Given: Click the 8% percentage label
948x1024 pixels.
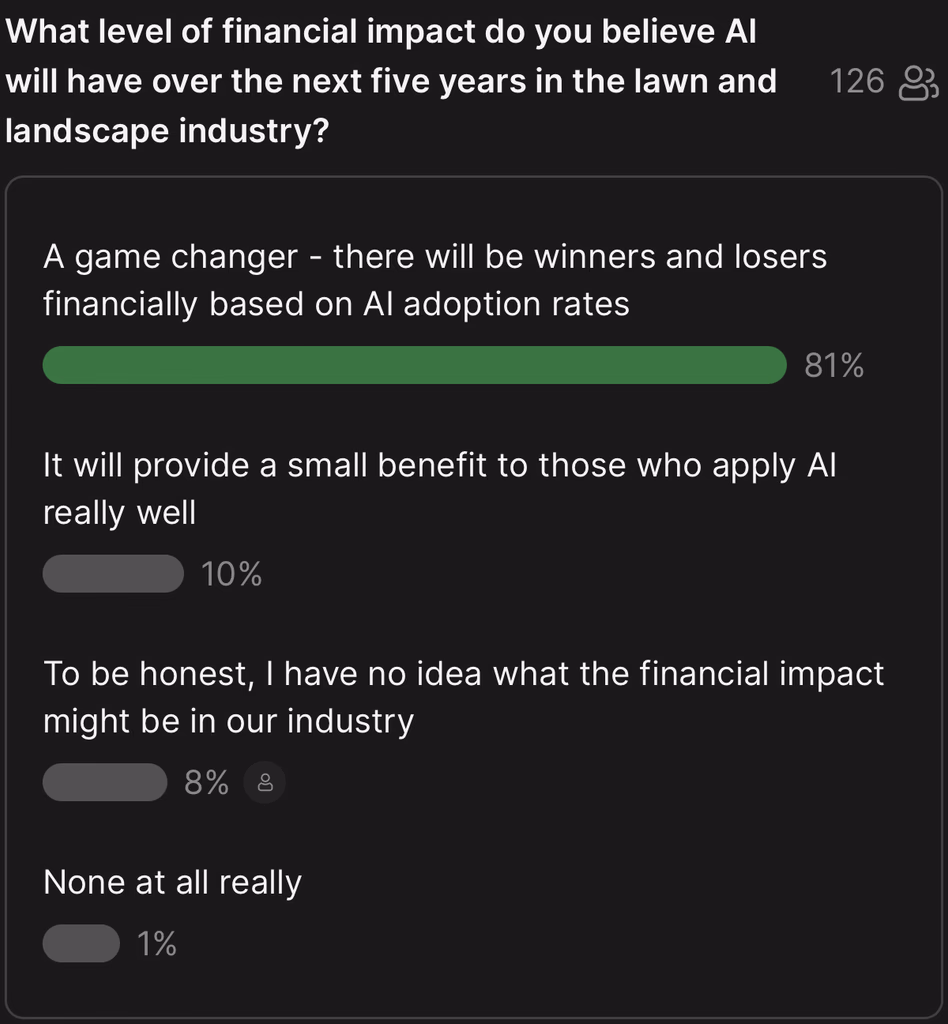Looking at the screenshot, I should tap(206, 784).
